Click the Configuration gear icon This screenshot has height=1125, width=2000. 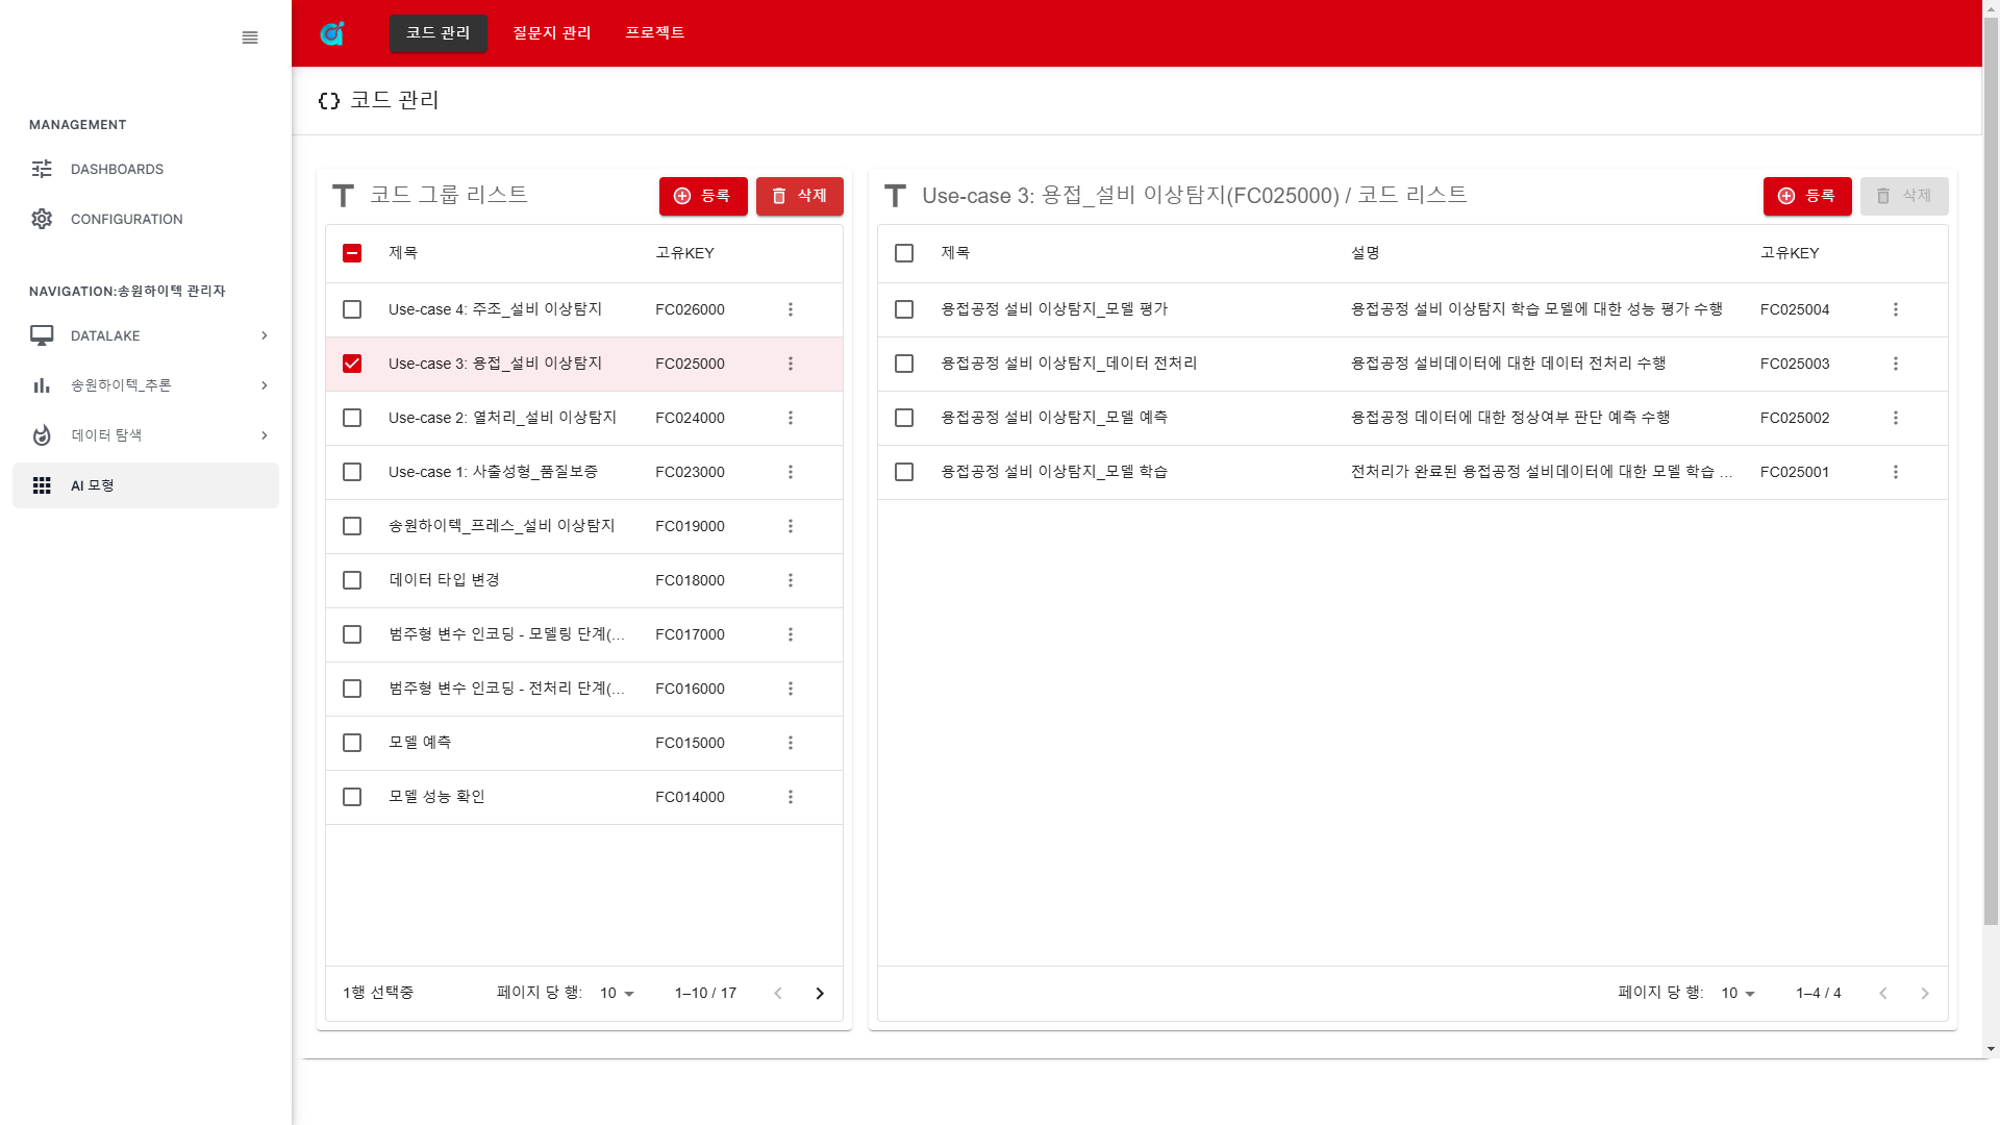(41, 219)
